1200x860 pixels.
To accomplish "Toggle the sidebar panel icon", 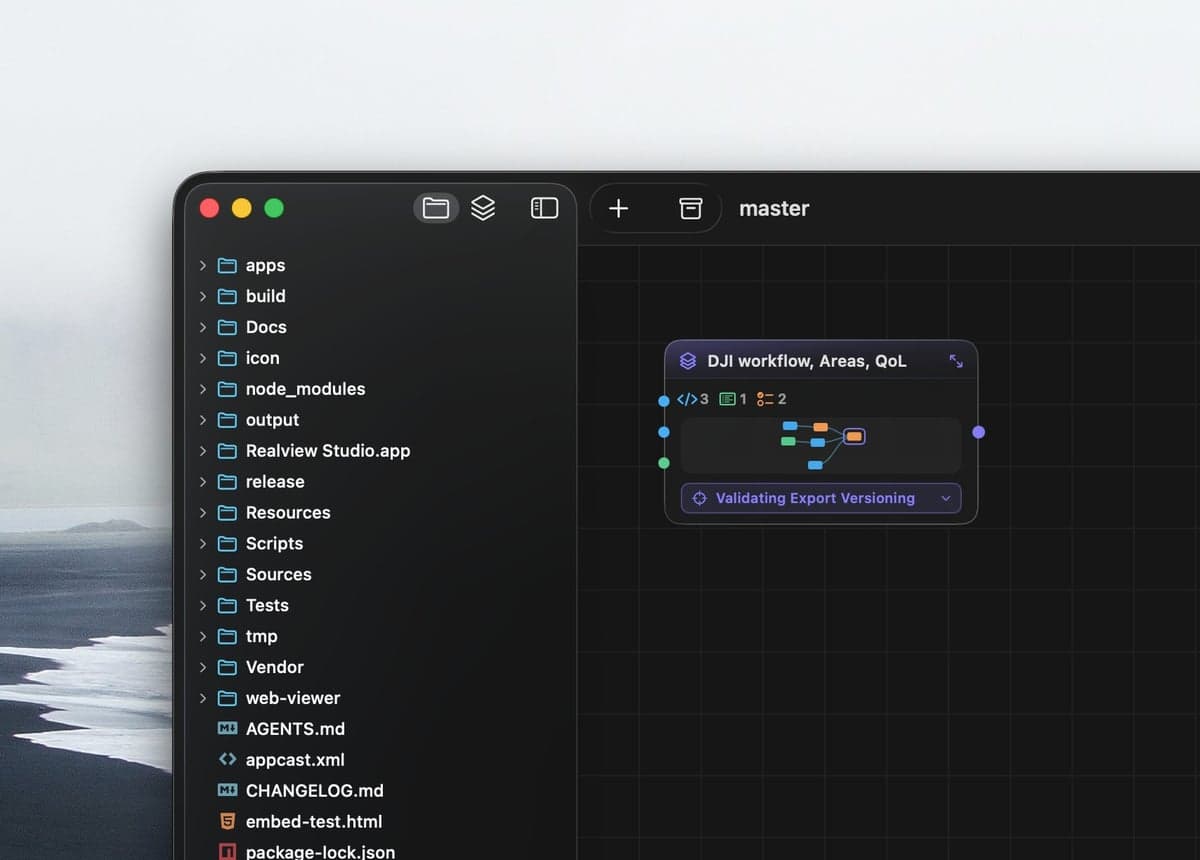I will [544, 208].
